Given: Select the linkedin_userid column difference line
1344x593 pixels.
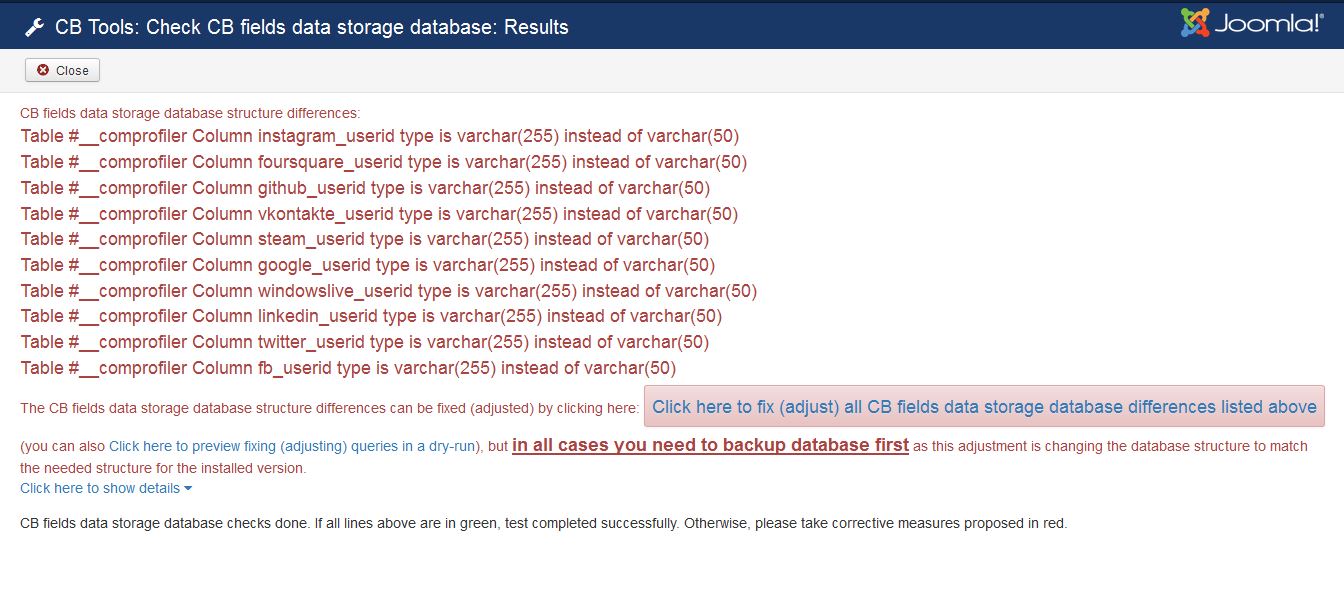Looking at the screenshot, I should click(371, 316).
